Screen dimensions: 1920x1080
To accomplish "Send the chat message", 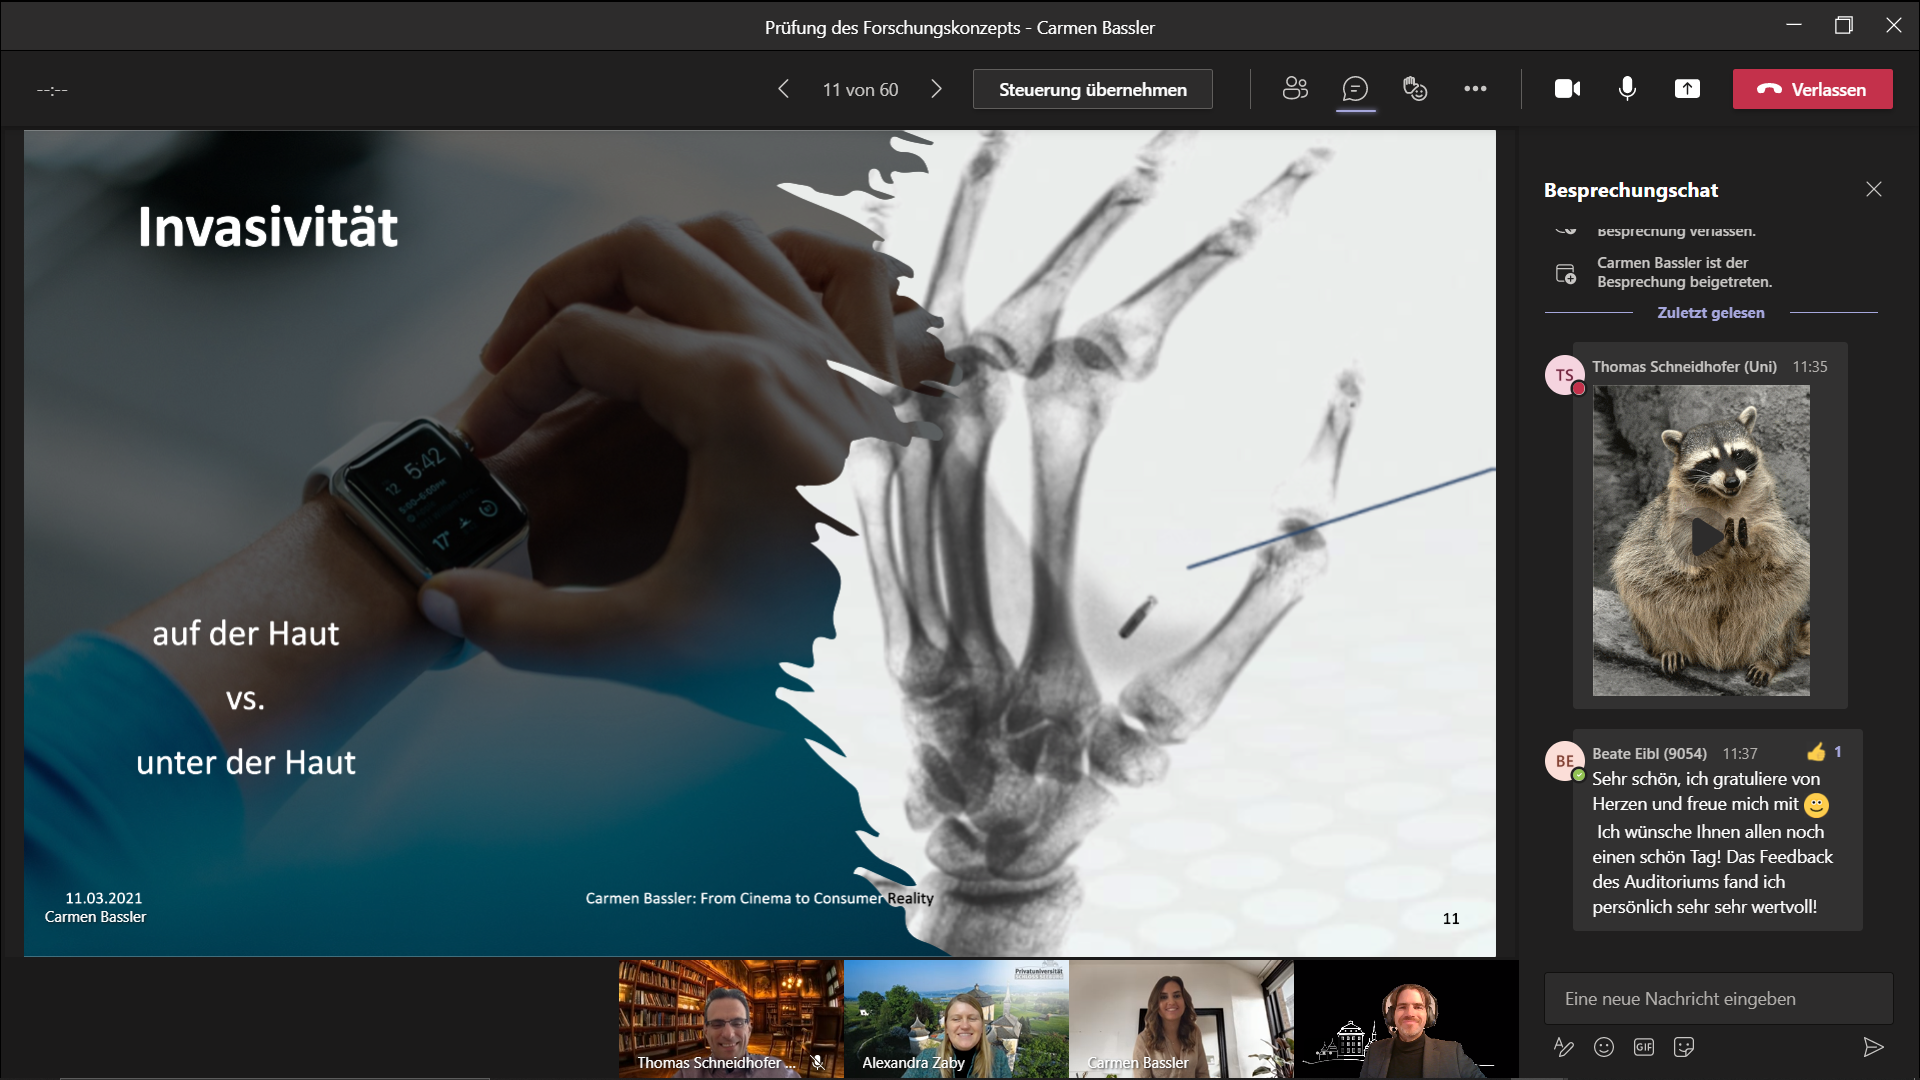I will [x=1873, y=1047].
